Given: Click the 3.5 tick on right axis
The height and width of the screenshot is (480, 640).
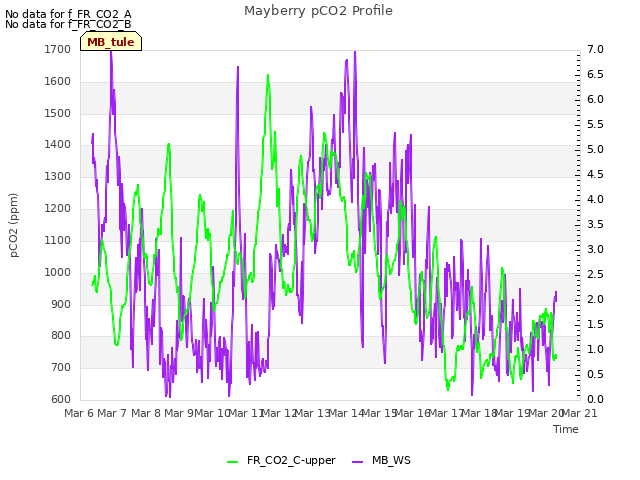Looking at the screenshot, I should (596, 224).
